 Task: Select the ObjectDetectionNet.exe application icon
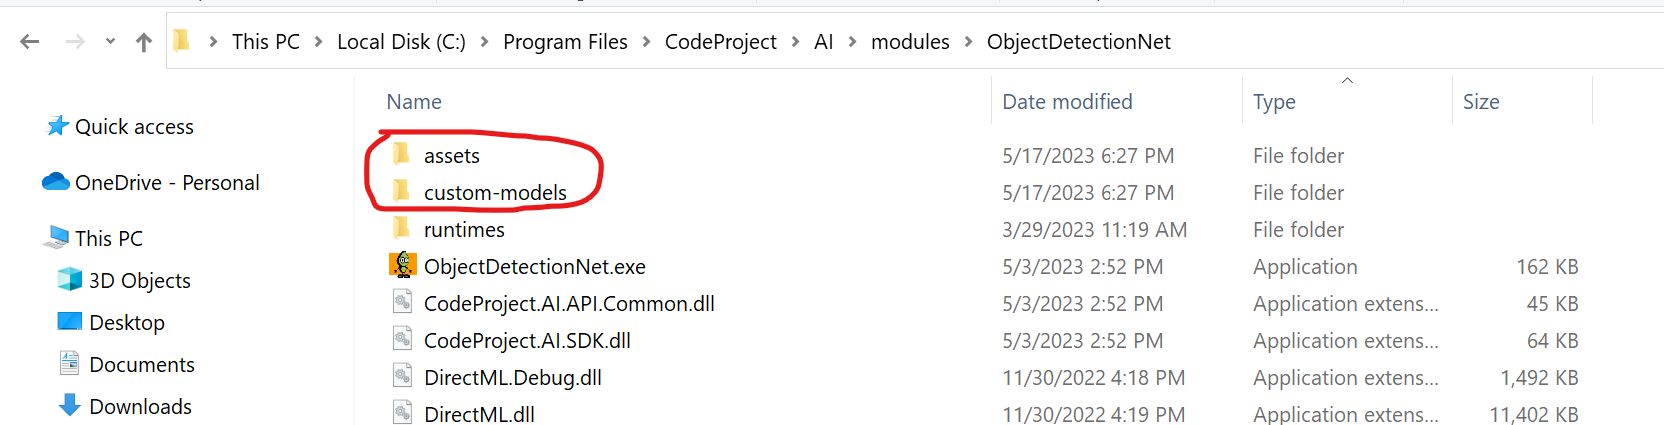[x=402, y=265]
